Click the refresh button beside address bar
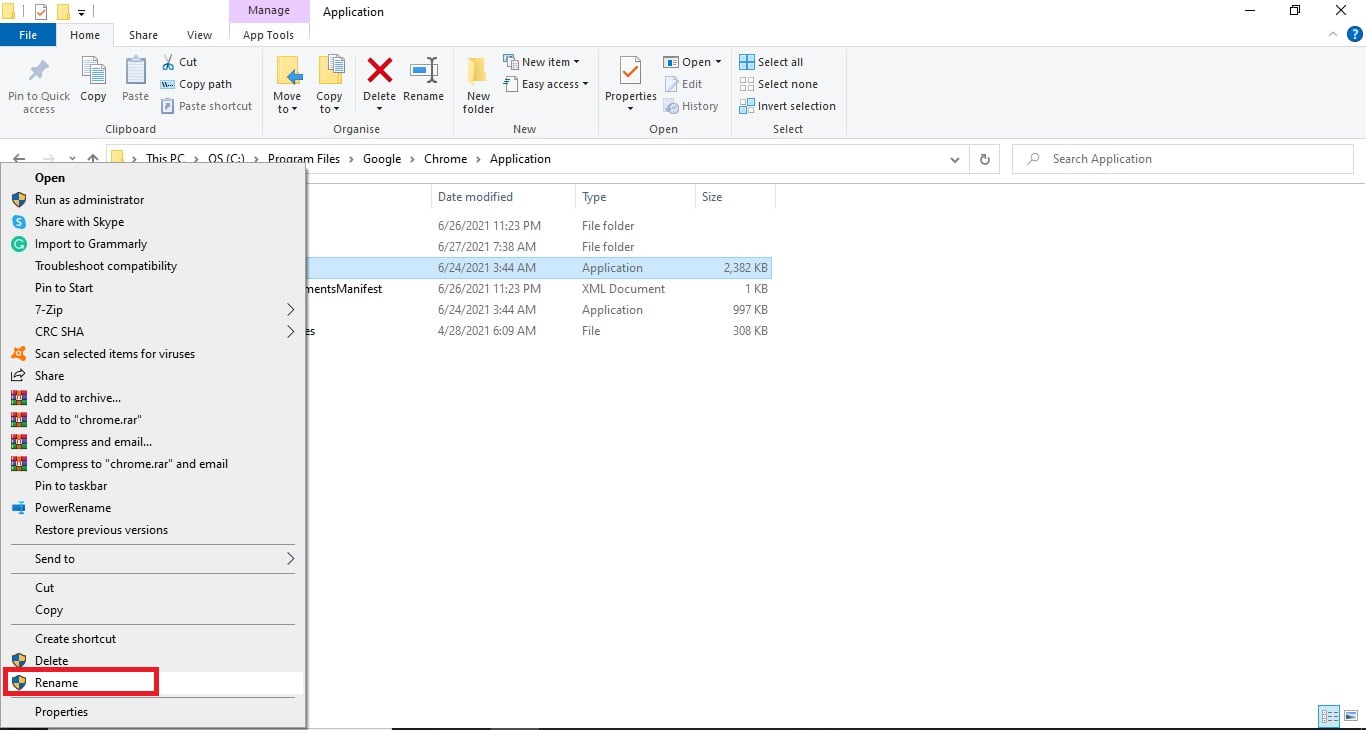 [985, 159]
